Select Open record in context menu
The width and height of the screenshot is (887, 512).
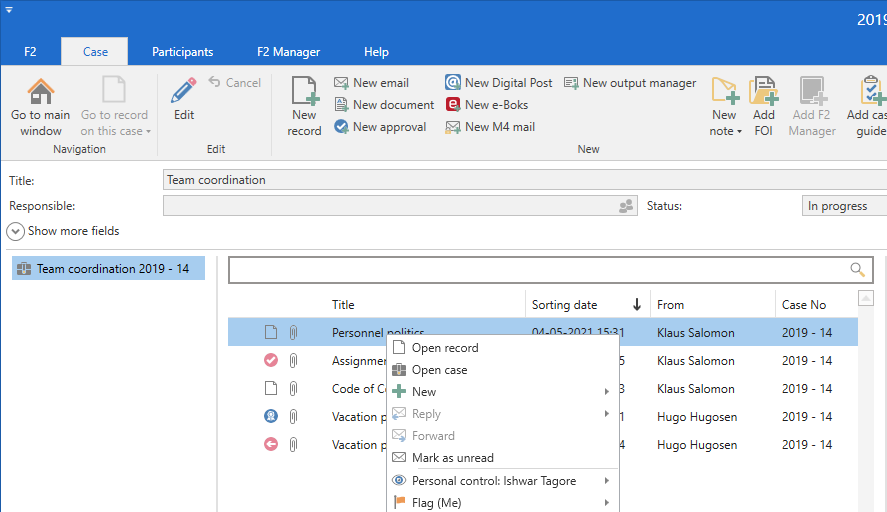pos(445,348)
